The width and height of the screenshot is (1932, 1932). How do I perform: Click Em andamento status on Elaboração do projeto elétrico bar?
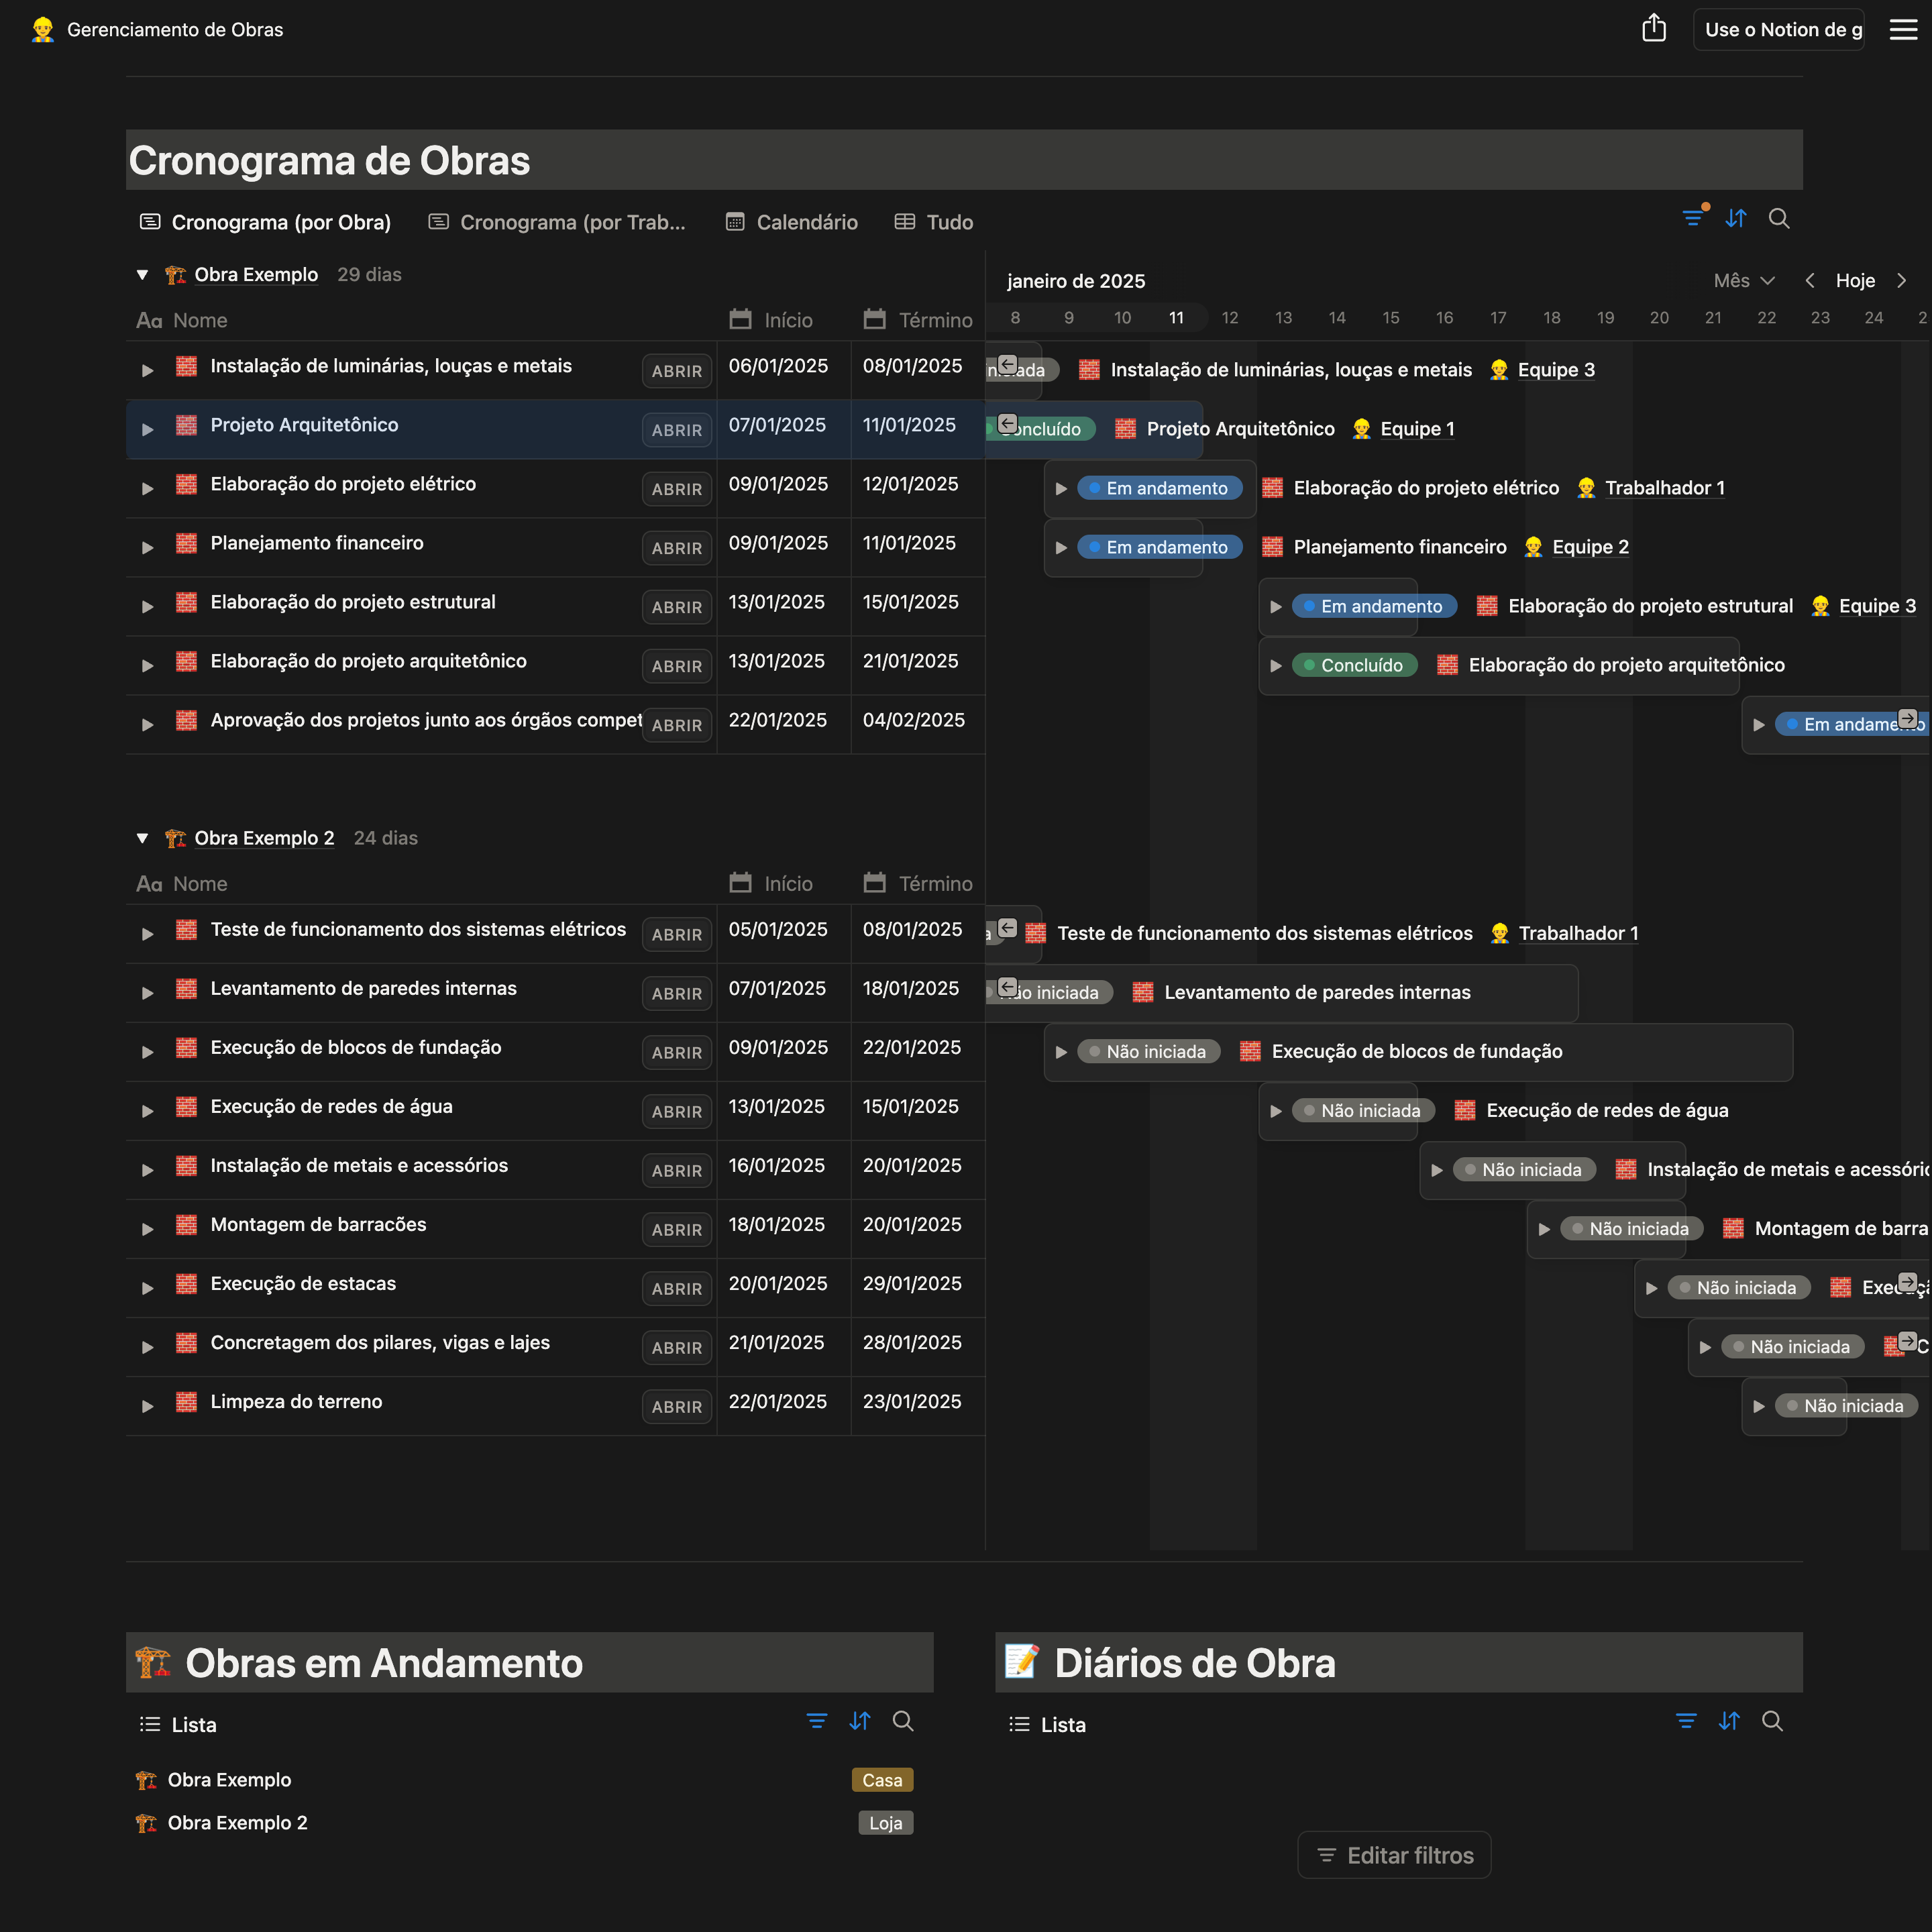coord(1160,488)
